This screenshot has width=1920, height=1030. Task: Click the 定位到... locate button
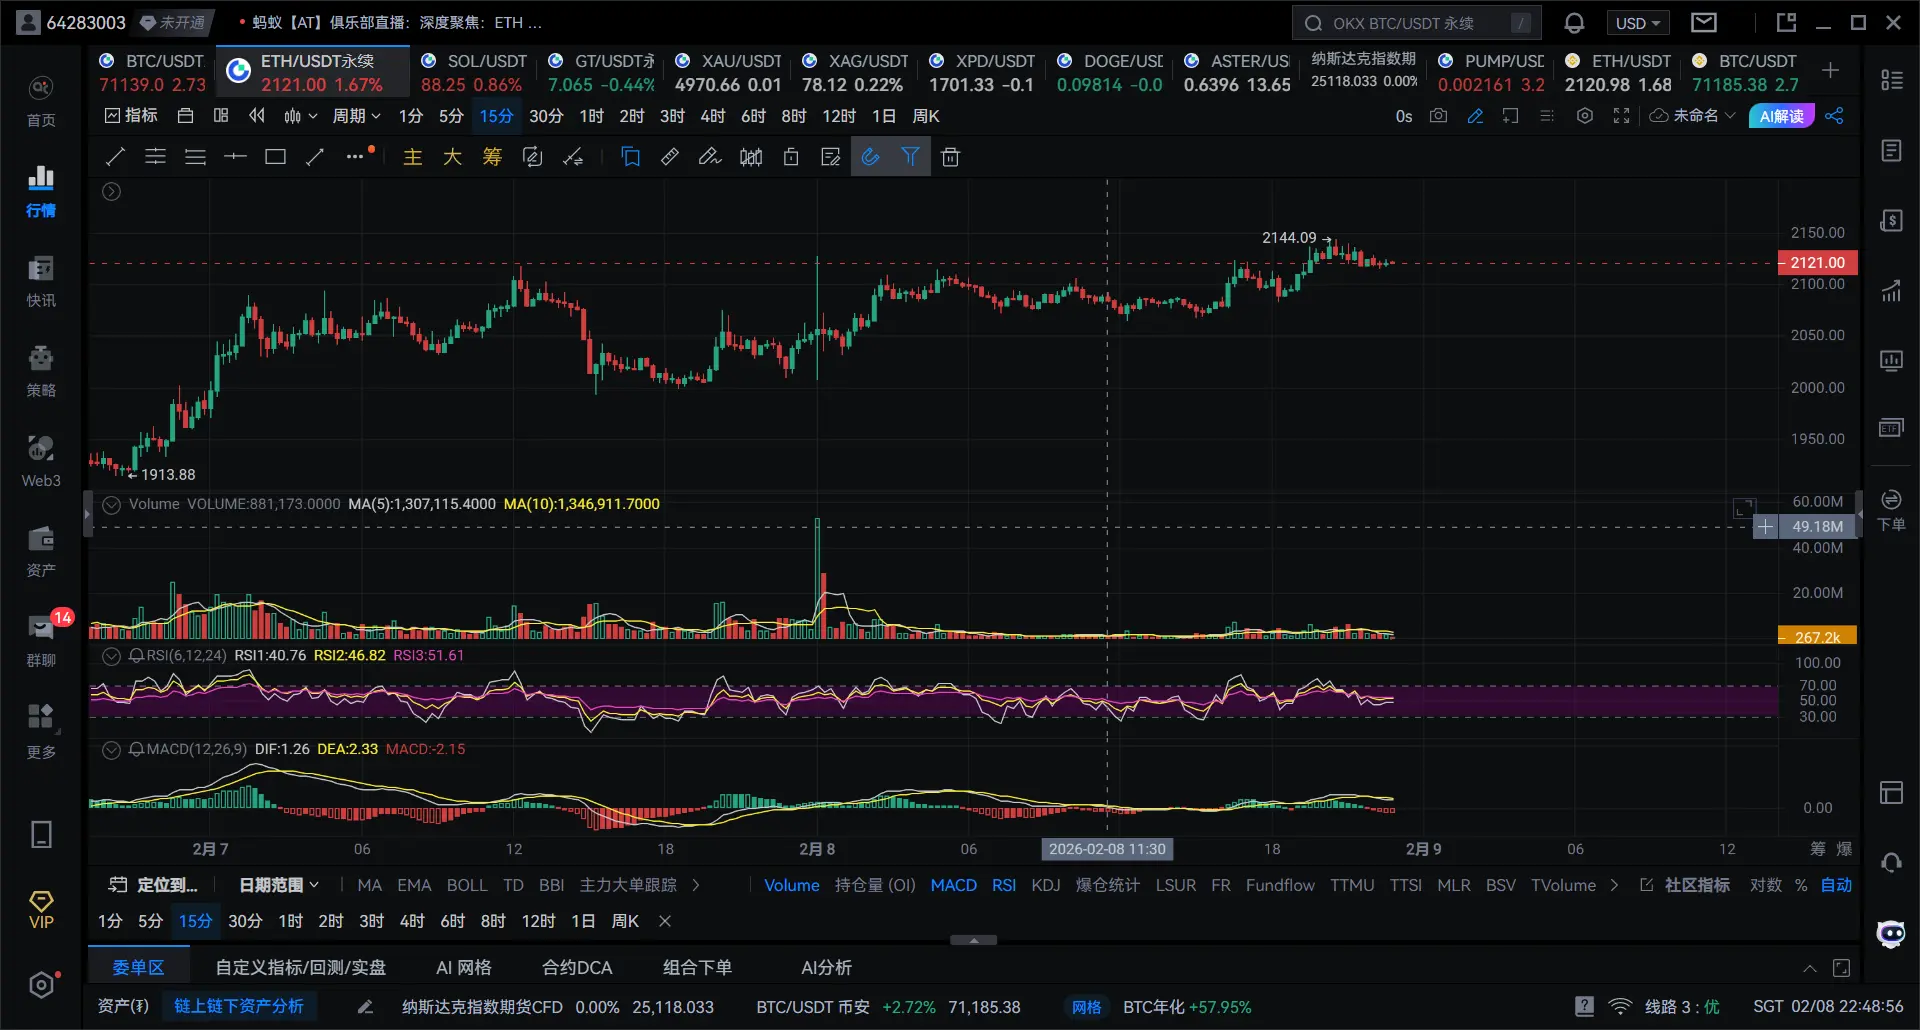pos(153,885)
